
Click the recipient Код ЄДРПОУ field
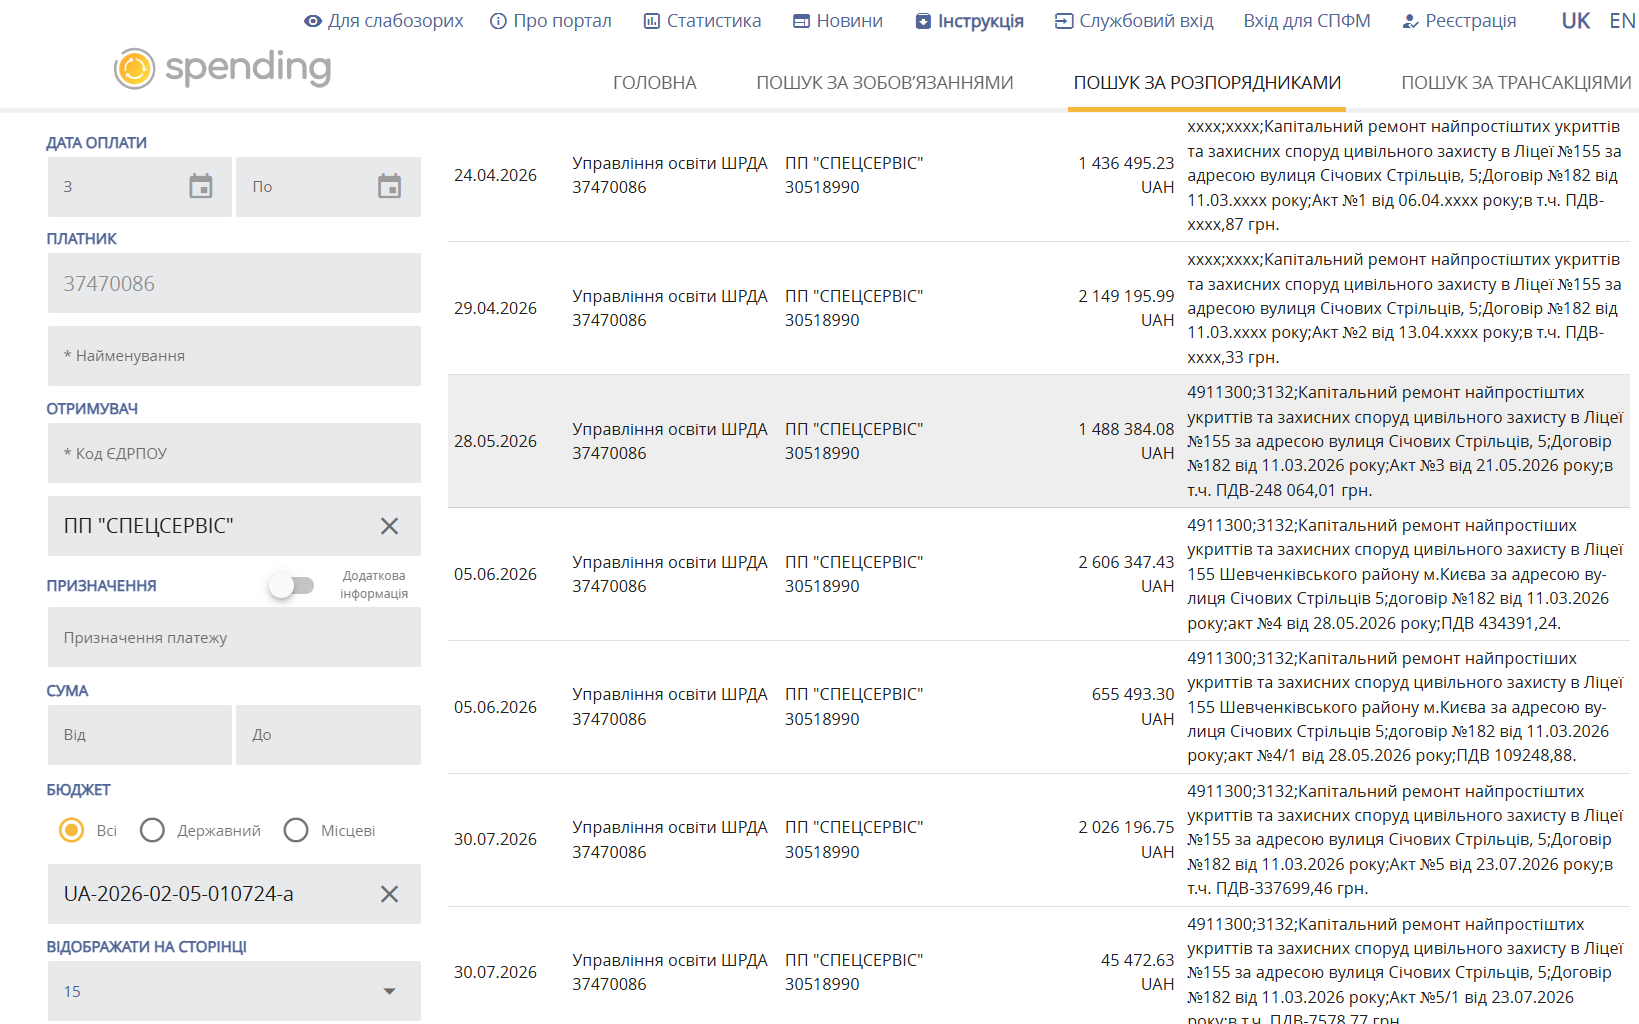234,453
